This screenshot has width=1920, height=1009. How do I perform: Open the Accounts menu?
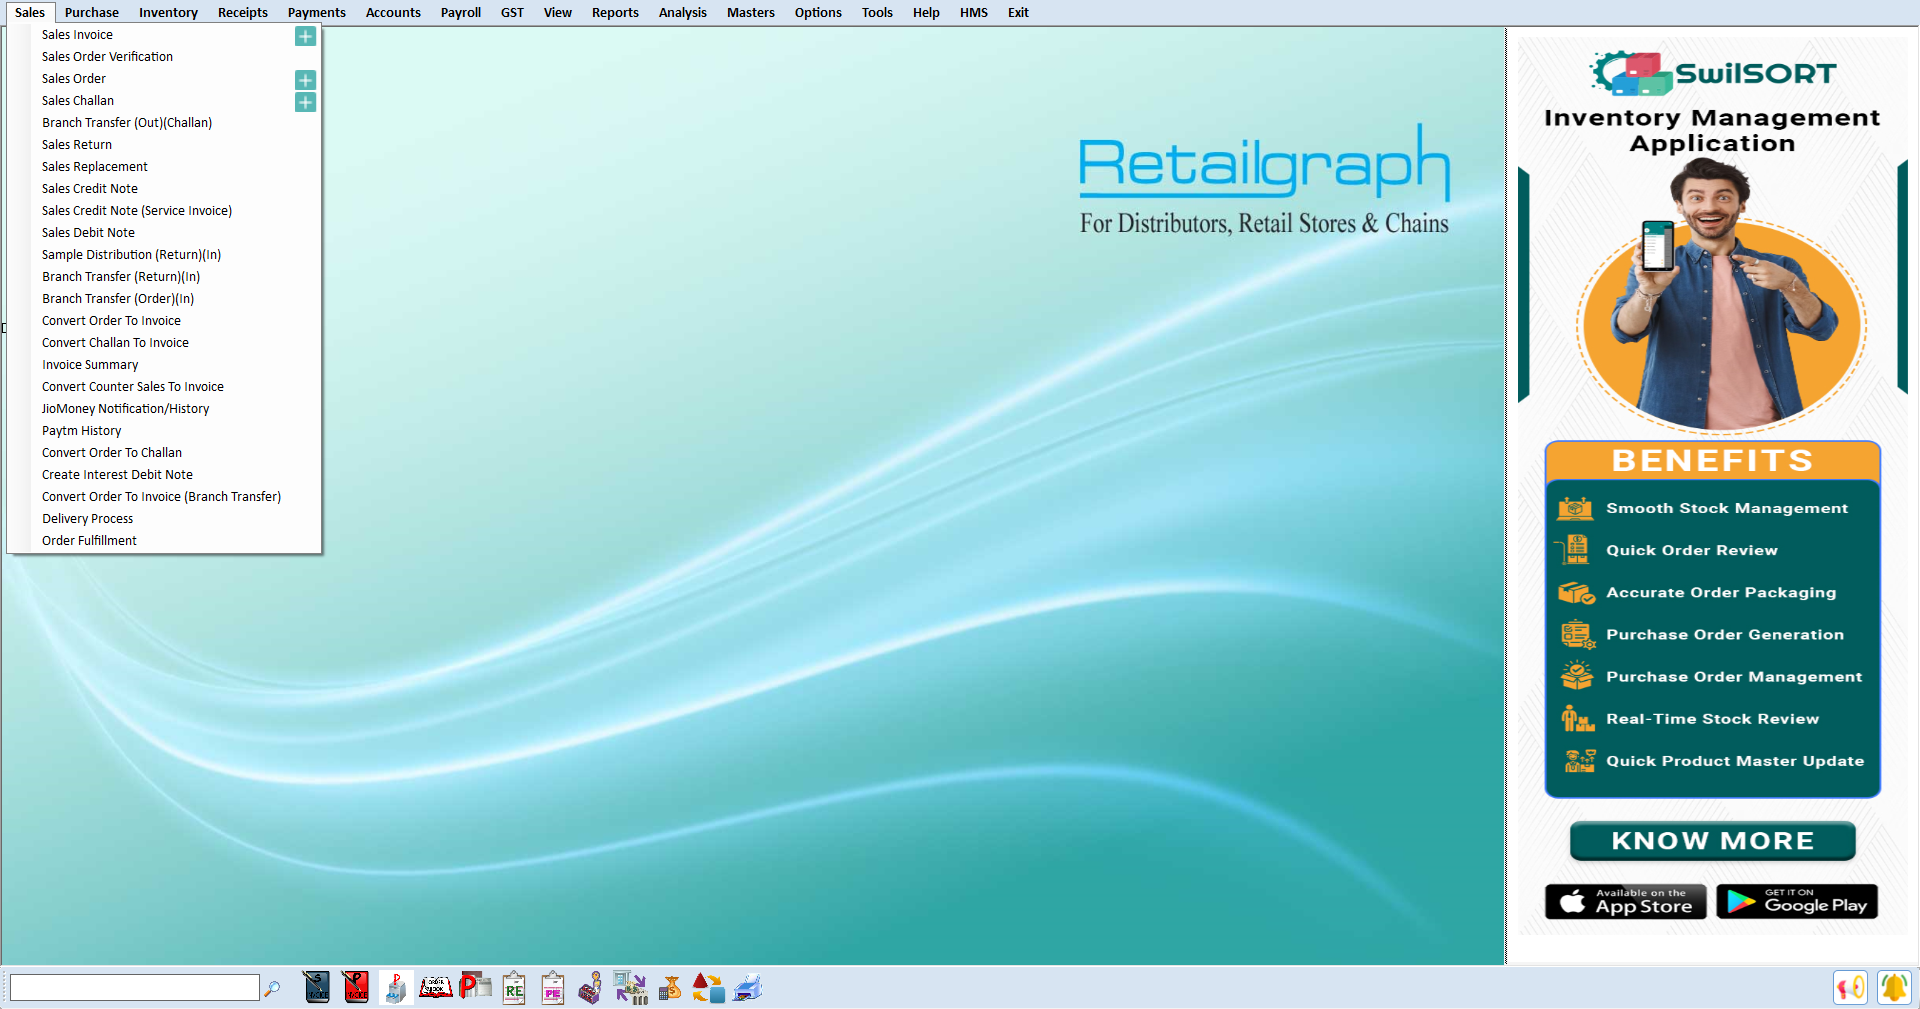[393, 12]
